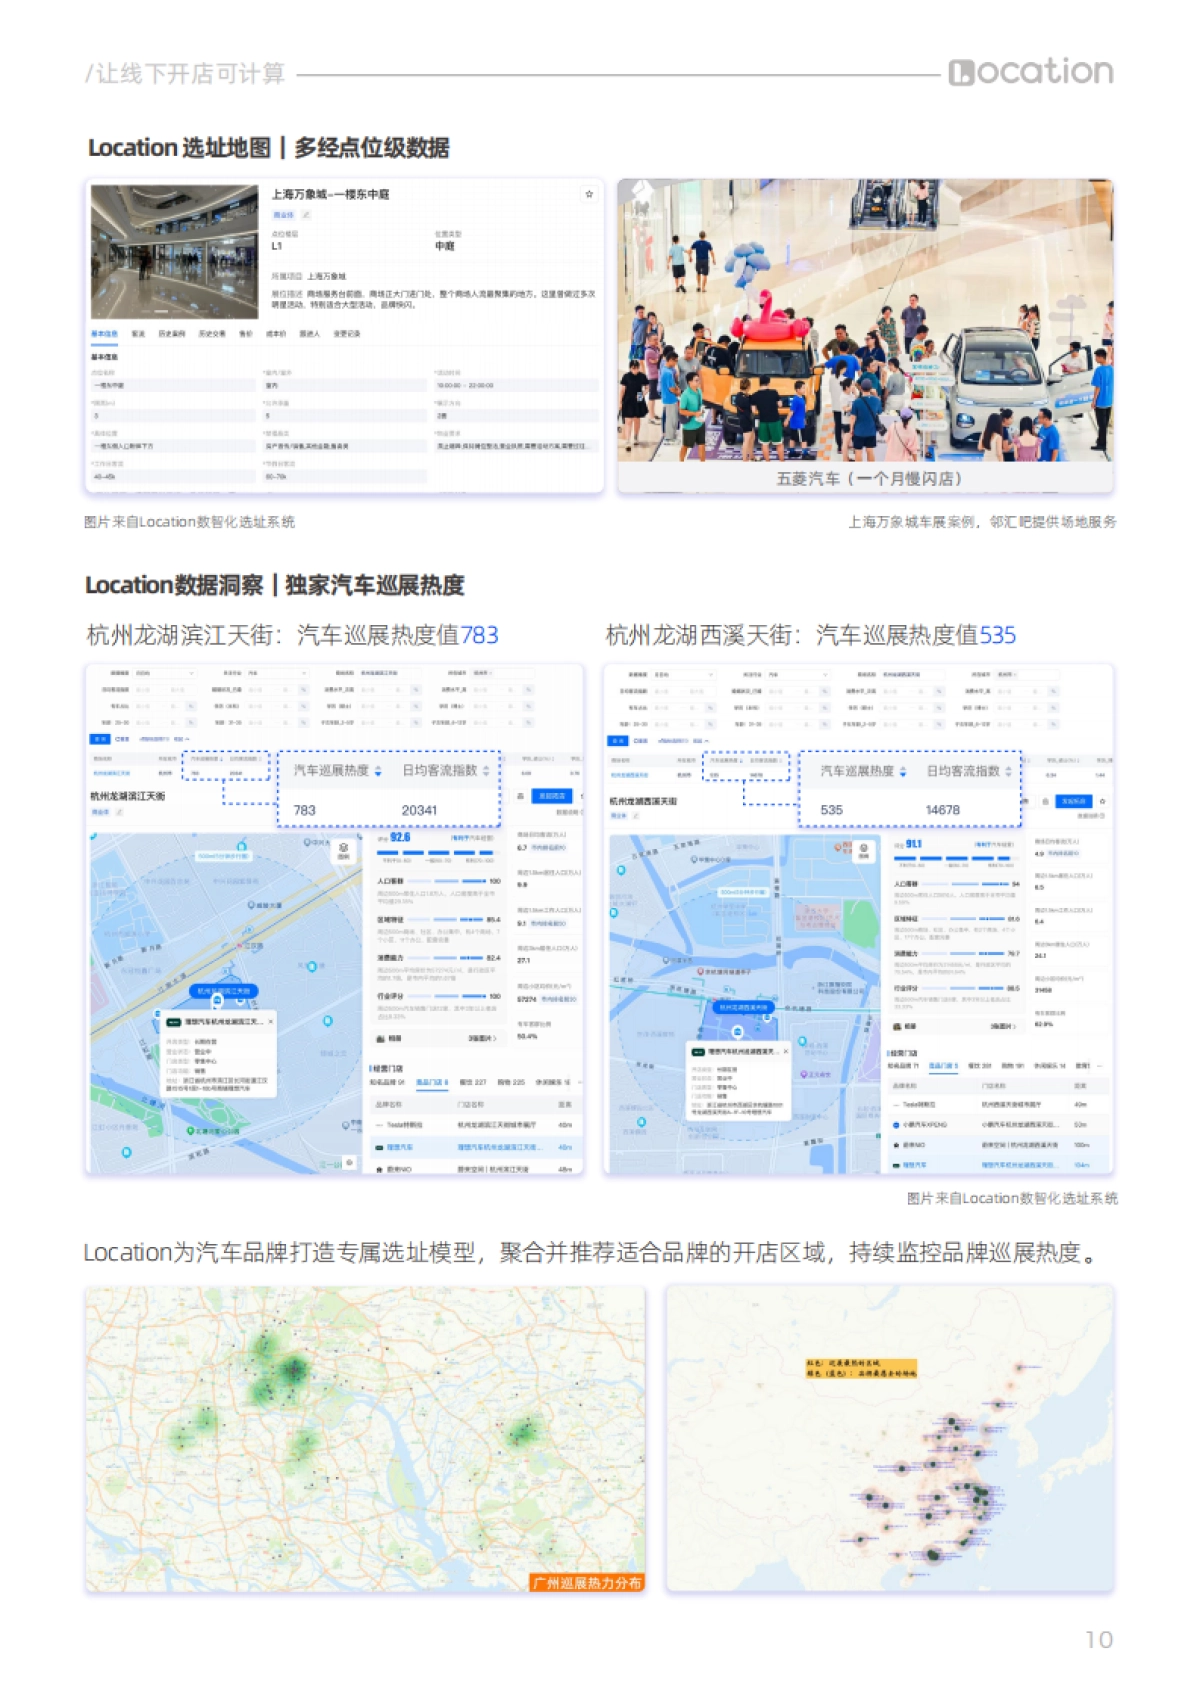The image size is (1200, 1698).
Task: Click the 室内 value field
Action: 344,385
